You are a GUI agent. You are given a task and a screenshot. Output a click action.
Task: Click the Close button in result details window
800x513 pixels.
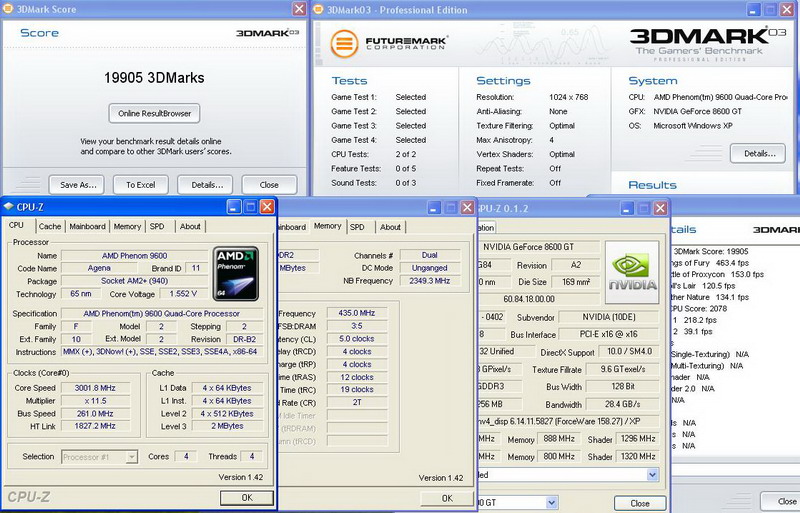click(x=783, y=501)
